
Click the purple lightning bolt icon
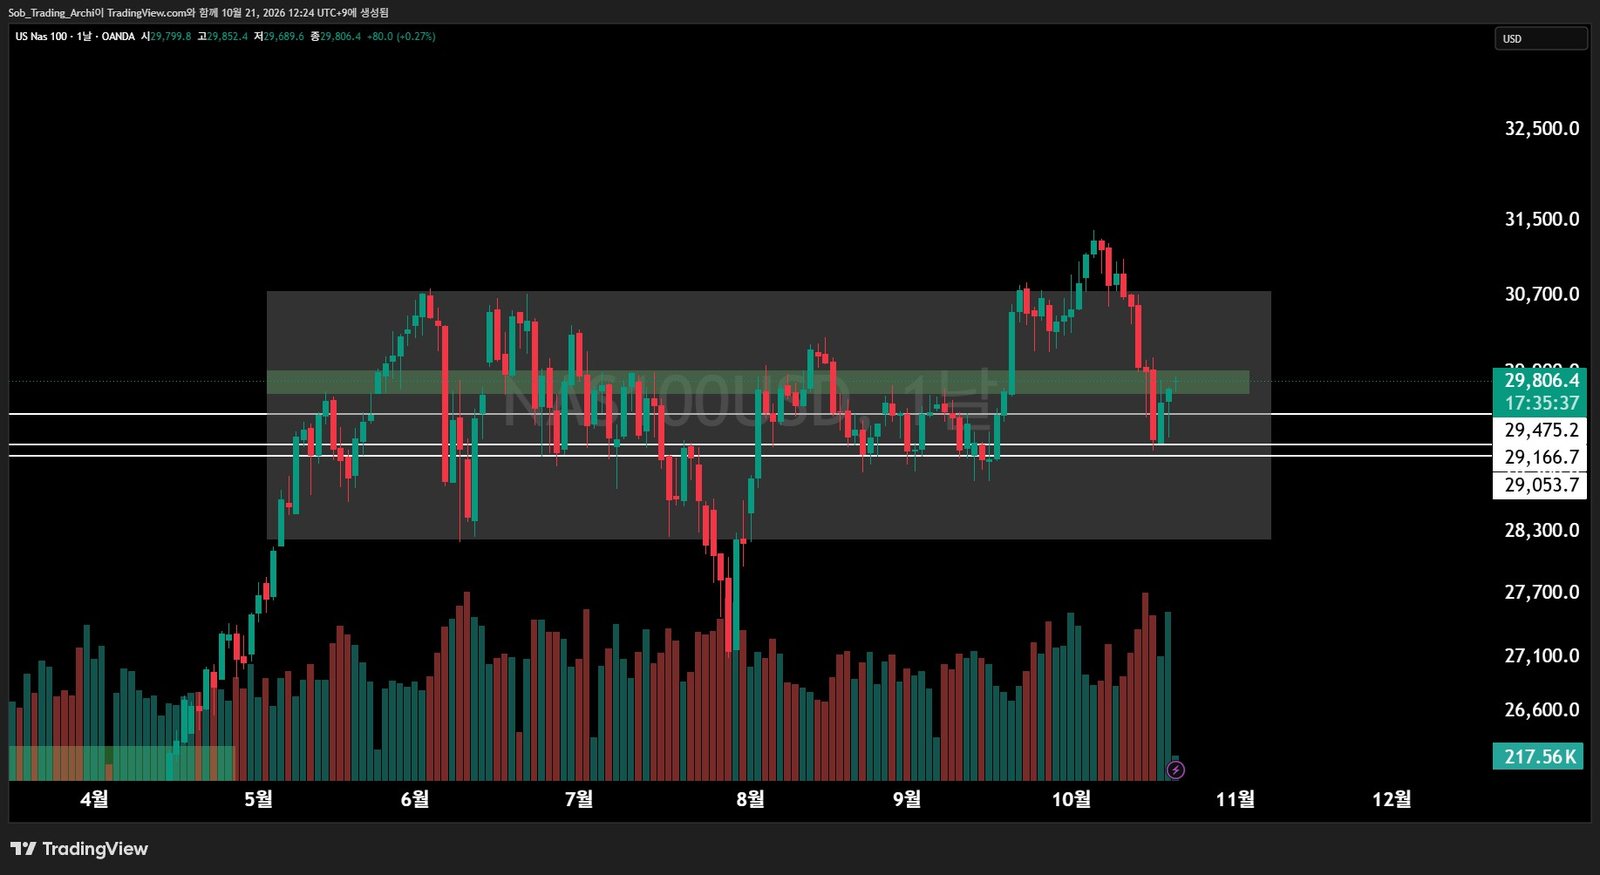pyautogui.click(x=1176, y=770)
